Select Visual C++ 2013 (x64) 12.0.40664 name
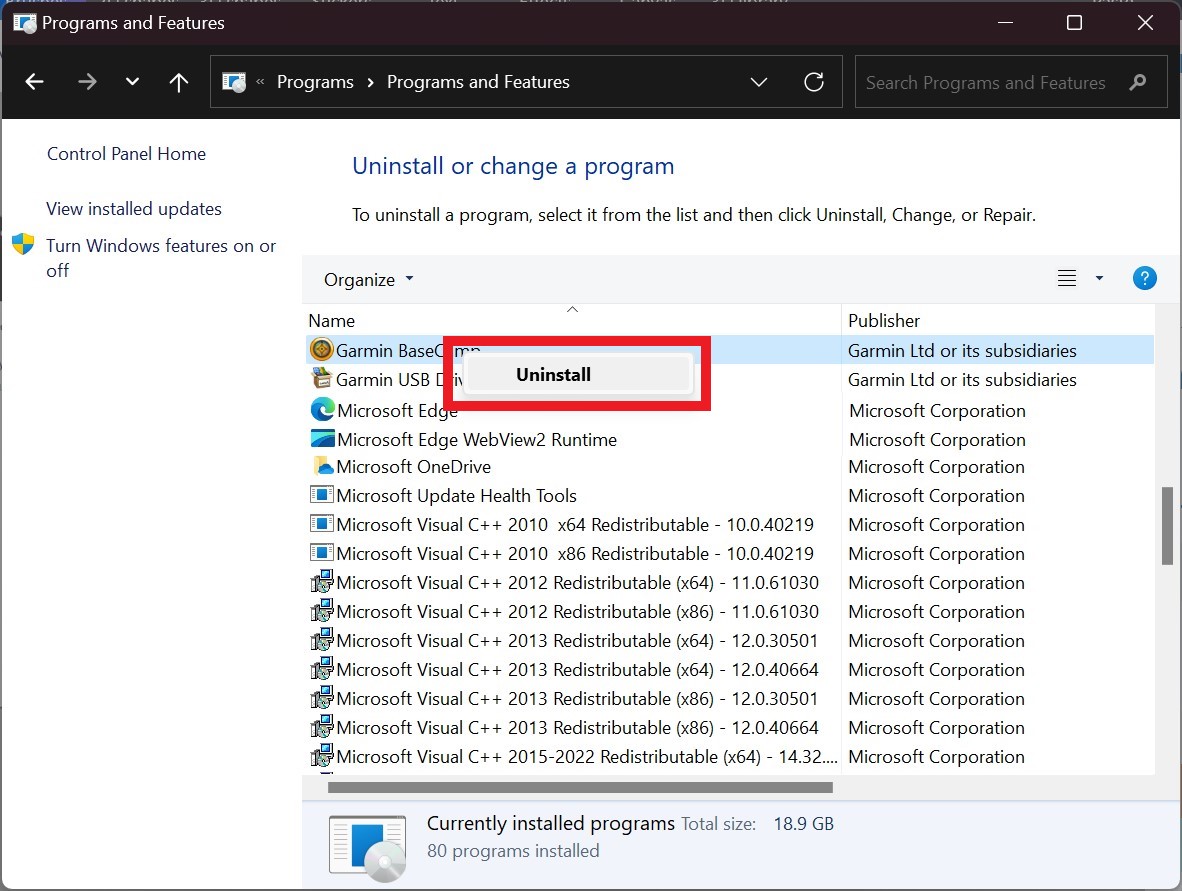 [577, 669]
